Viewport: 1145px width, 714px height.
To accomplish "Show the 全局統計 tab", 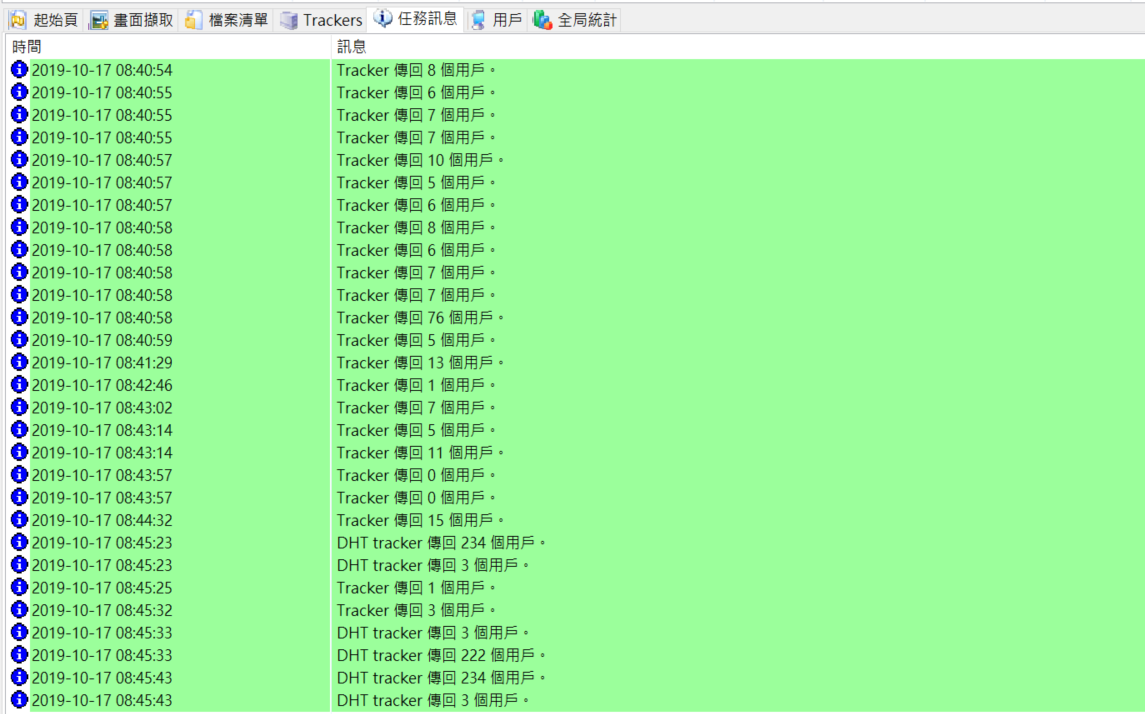I will coord(575,20).
